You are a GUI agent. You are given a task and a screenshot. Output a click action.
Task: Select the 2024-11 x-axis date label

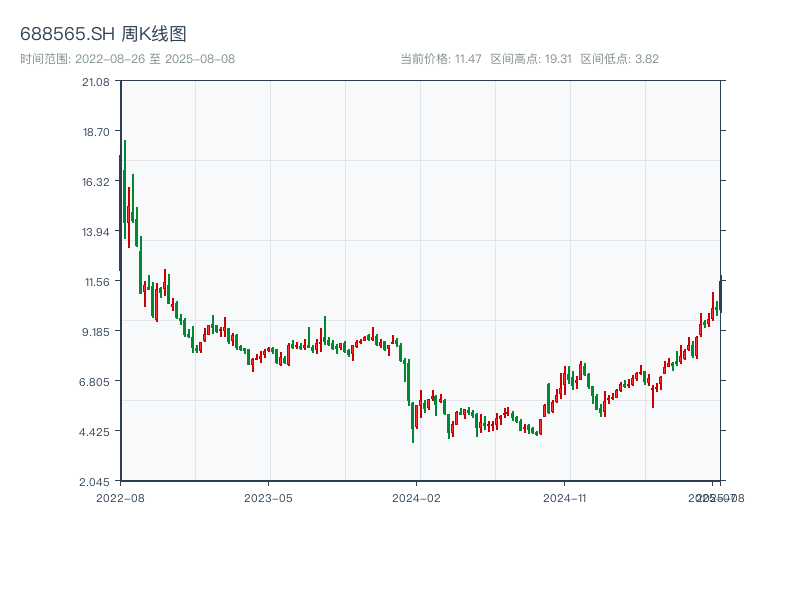point(566,497)
